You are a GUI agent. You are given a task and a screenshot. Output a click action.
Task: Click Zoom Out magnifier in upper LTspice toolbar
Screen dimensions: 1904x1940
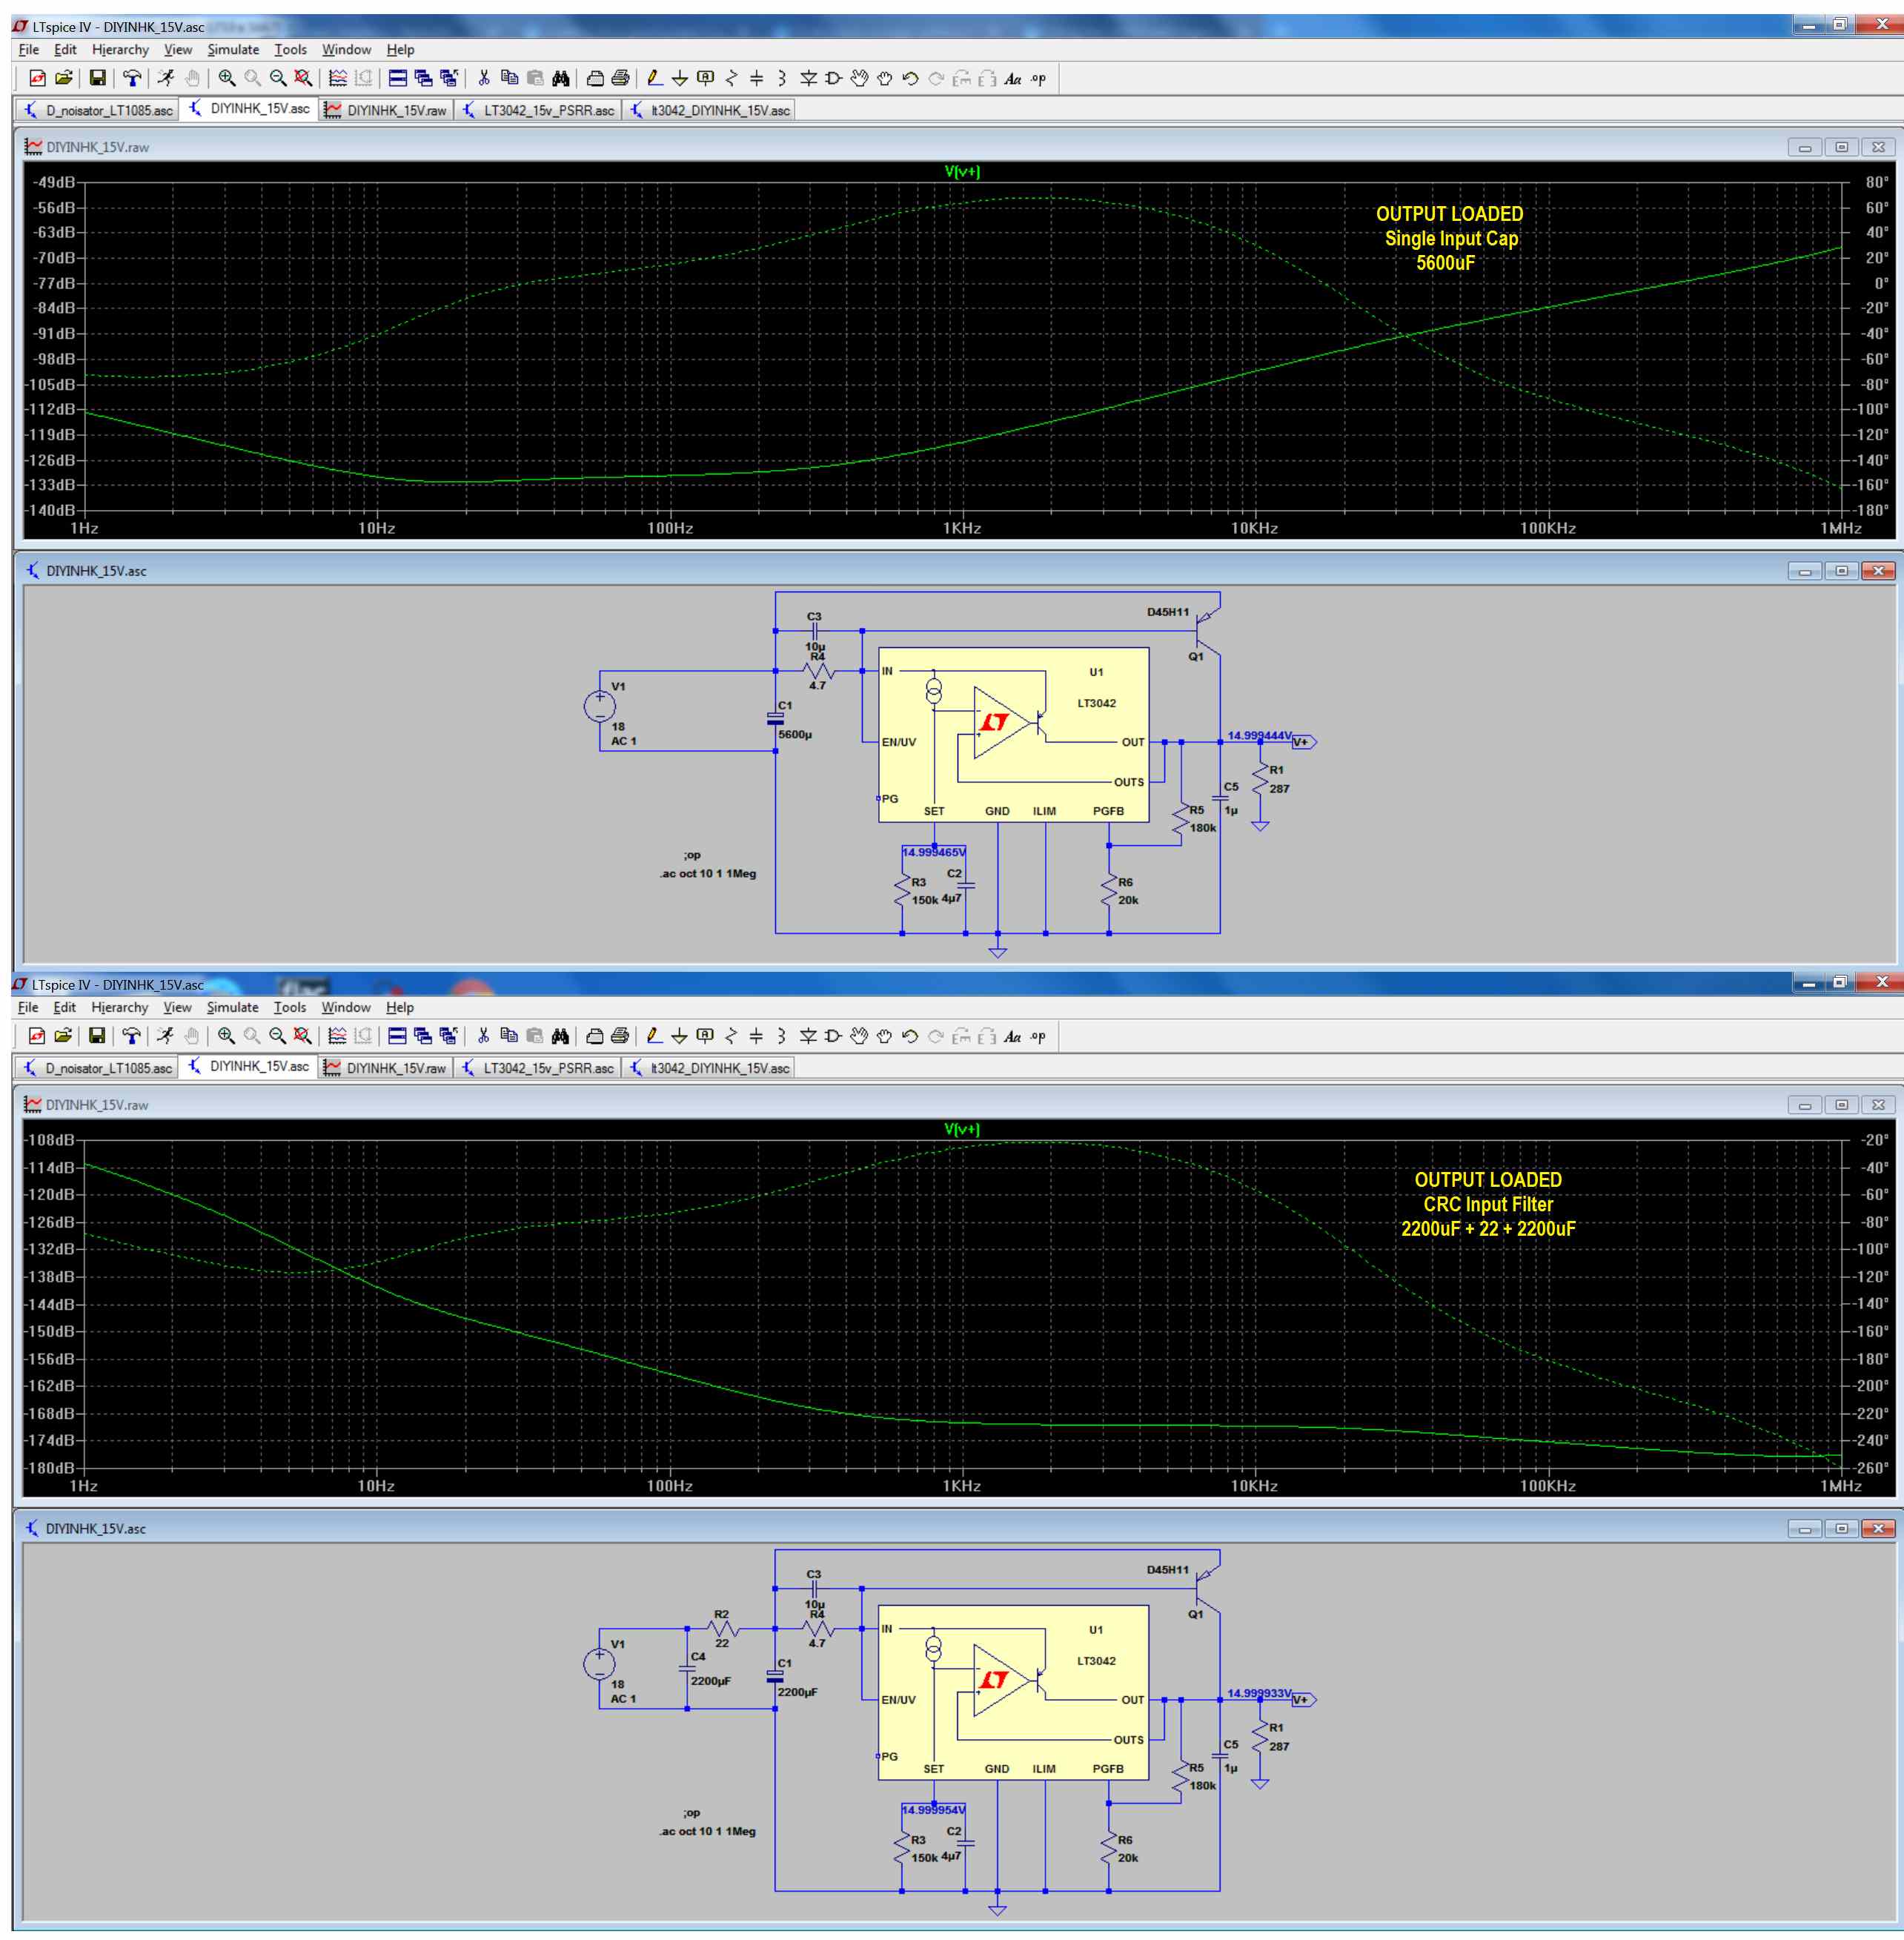278,78
